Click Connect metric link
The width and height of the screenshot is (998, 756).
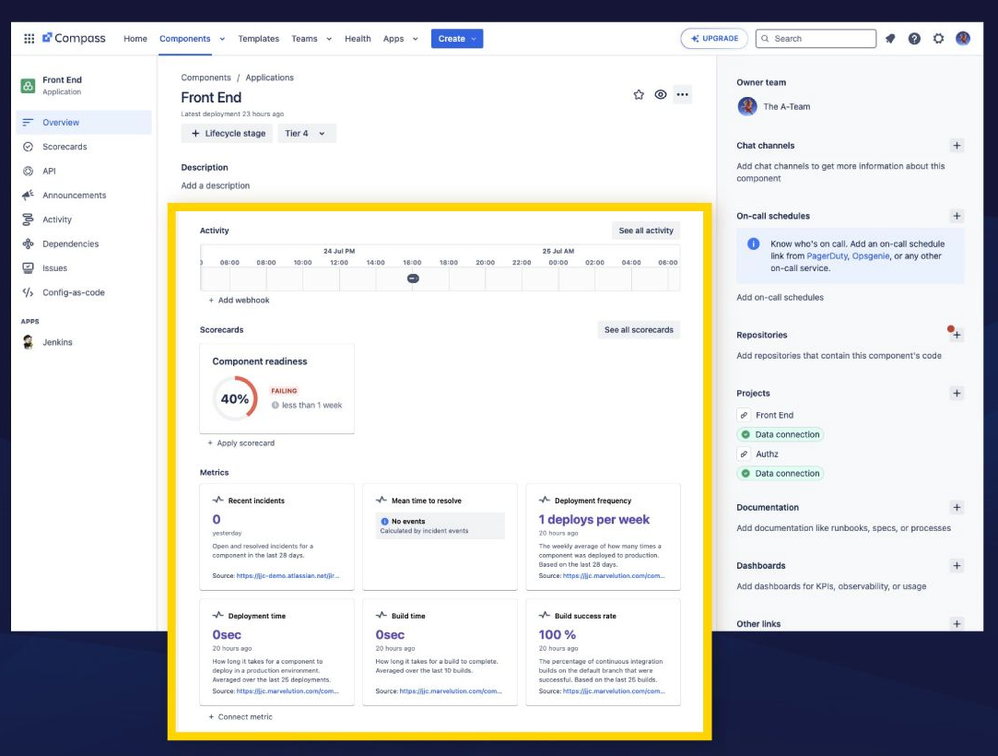tap(241, 717)
